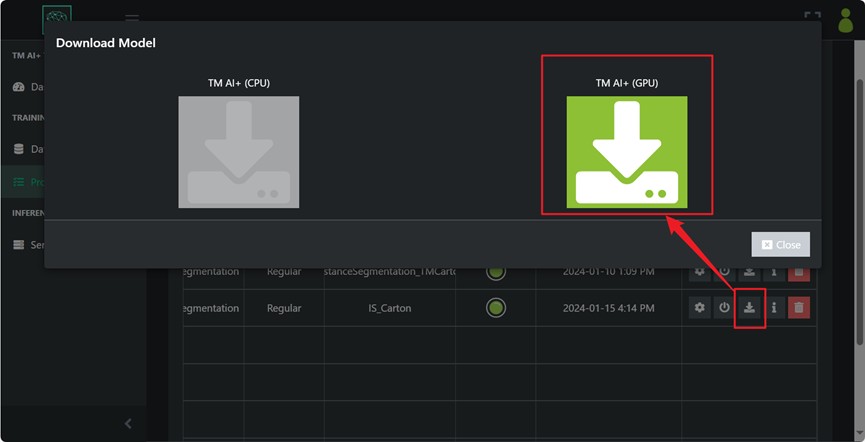Open the user profile icon
The width and height of the screenshot is (865, 442).
[x=845, y=21]
